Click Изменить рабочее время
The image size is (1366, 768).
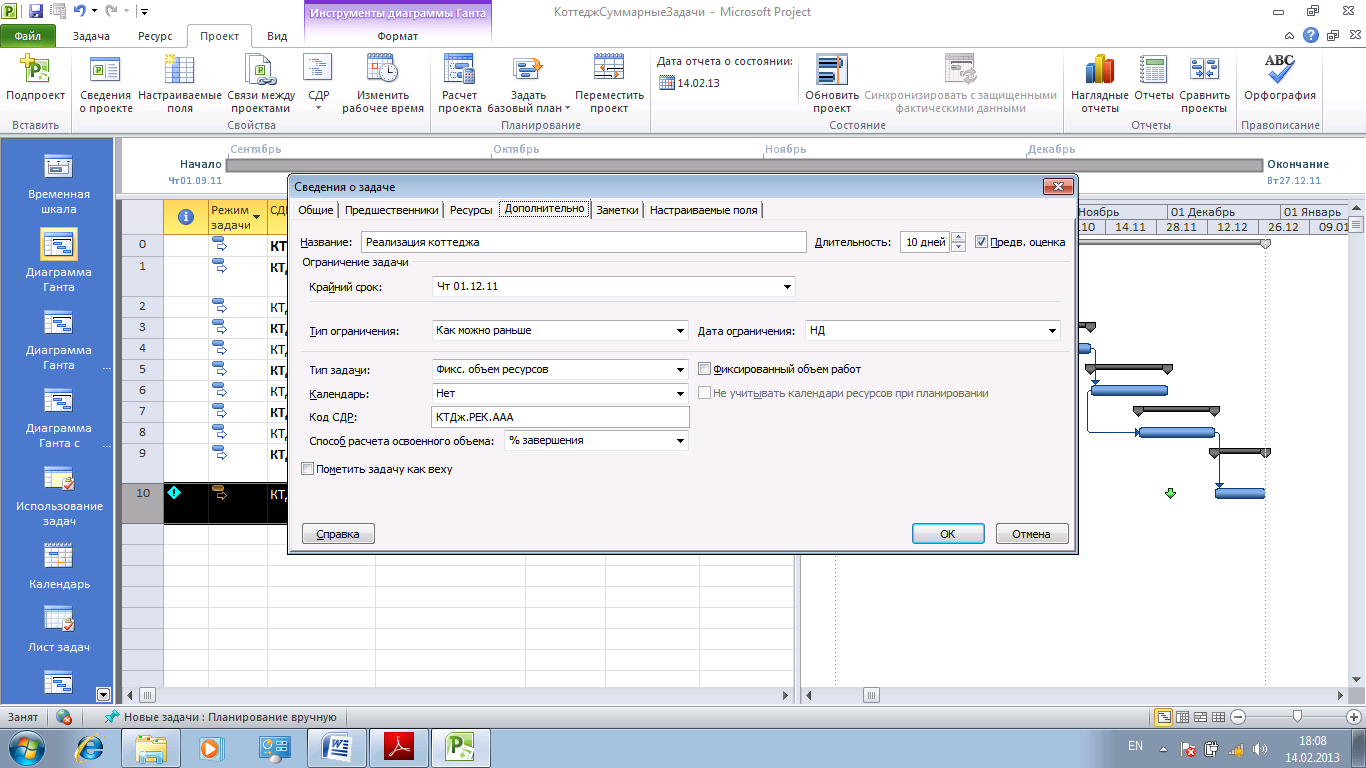click(383, 85)
